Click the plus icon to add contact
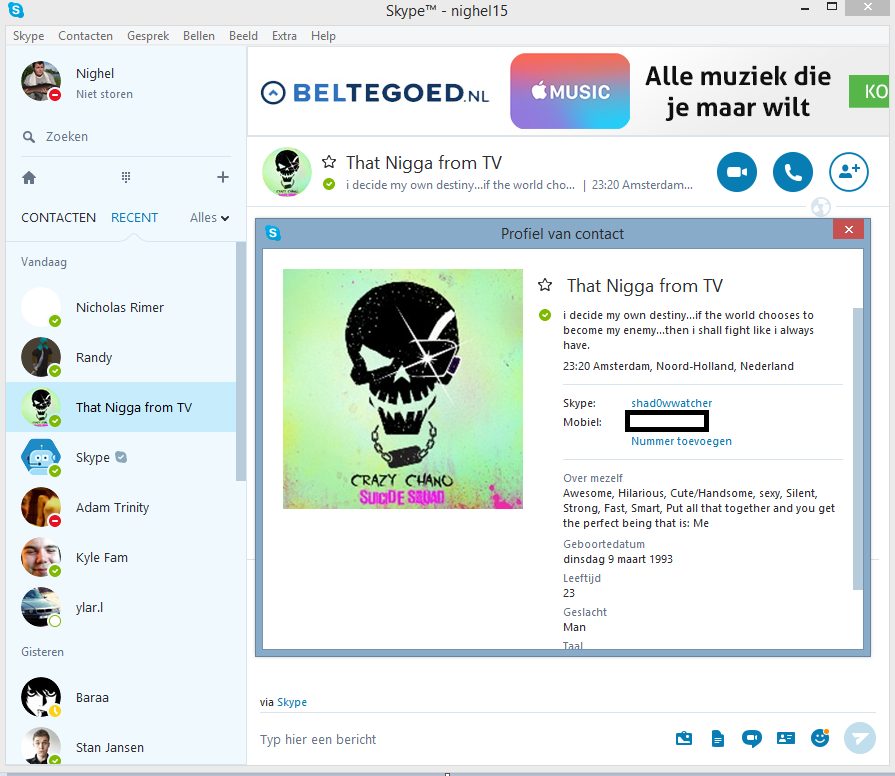 pos(223,177)
